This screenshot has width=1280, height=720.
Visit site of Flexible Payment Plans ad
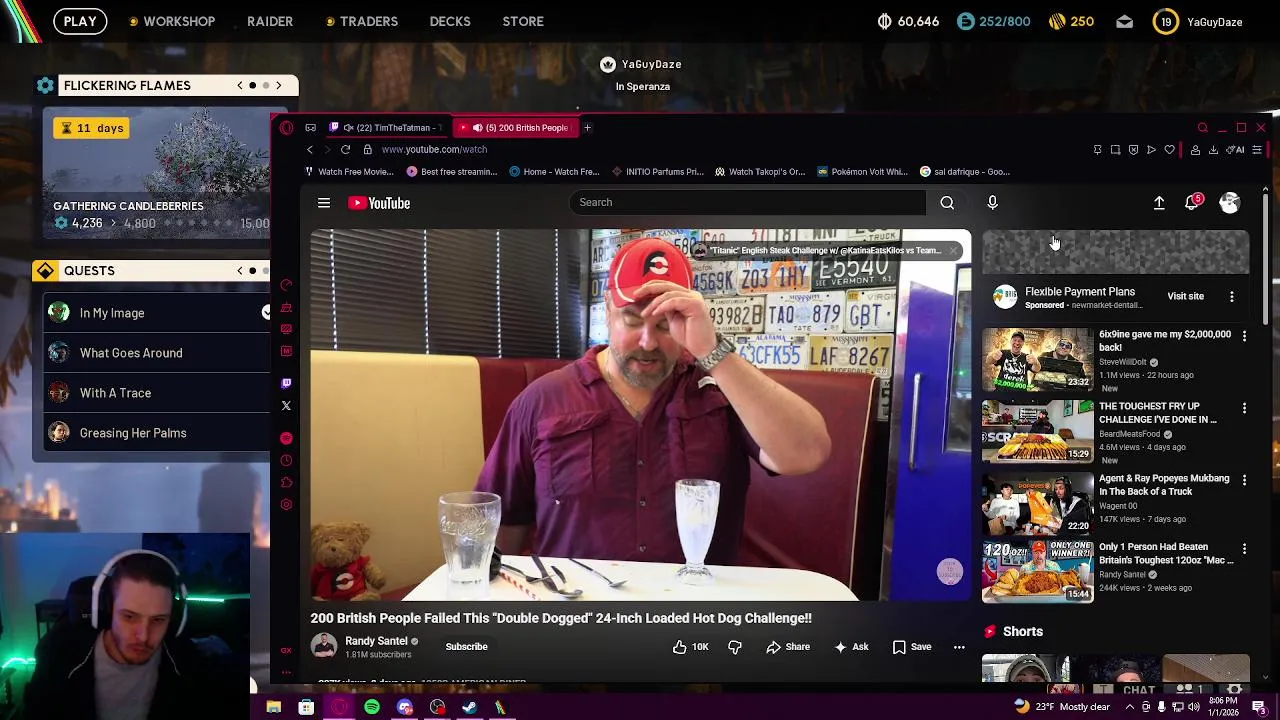1185,297
